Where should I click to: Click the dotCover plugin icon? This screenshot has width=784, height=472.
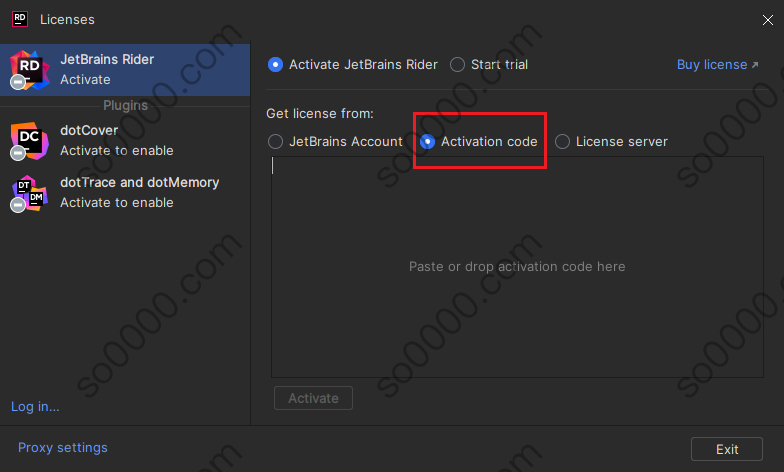(29, 141)
